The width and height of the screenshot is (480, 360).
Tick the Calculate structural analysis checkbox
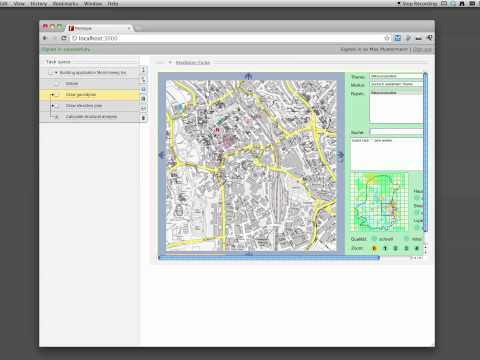click(57, 117)
